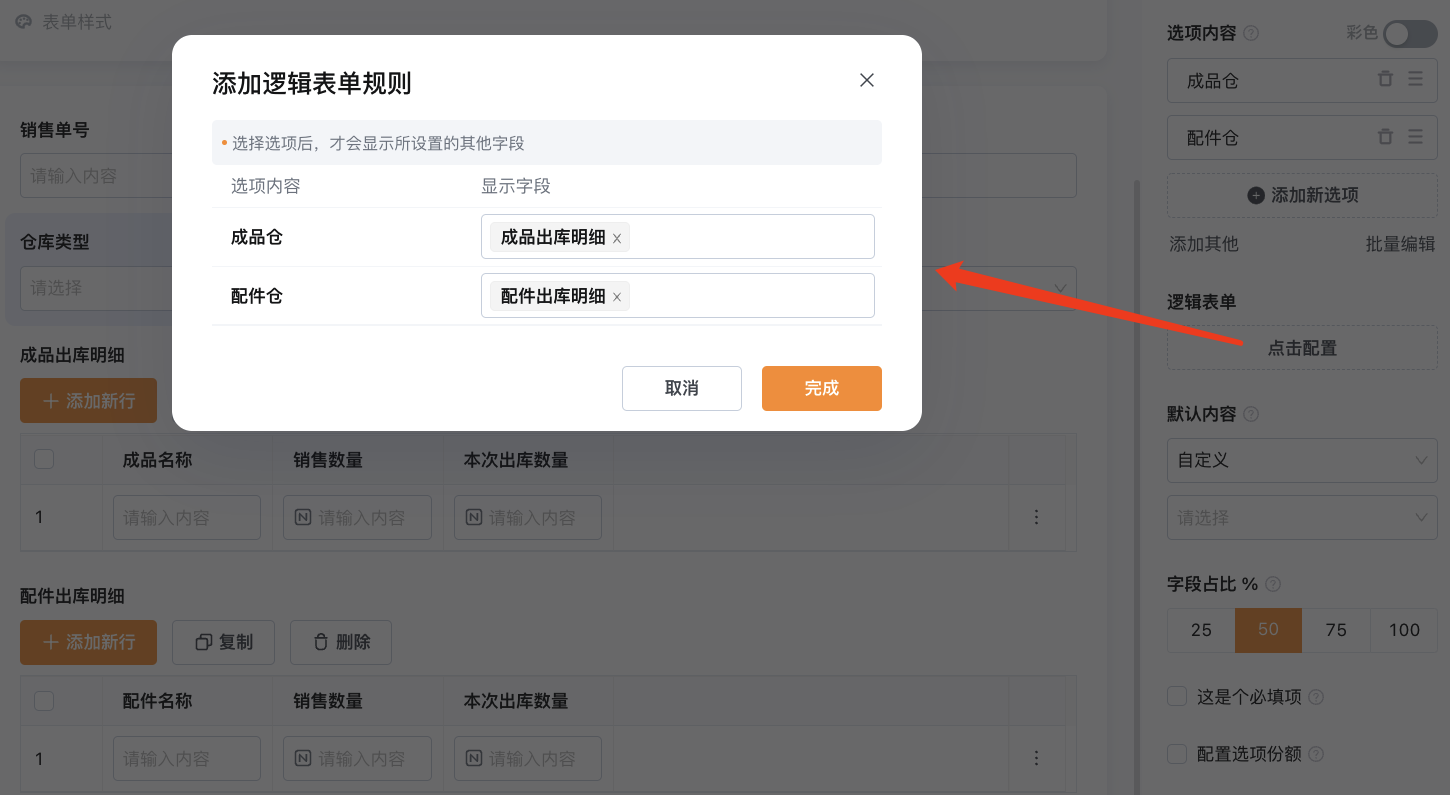This screenshot has width=1450, height=795.
Task: Open row menu in 配件出库明细 table
Action: [1036, 758]
